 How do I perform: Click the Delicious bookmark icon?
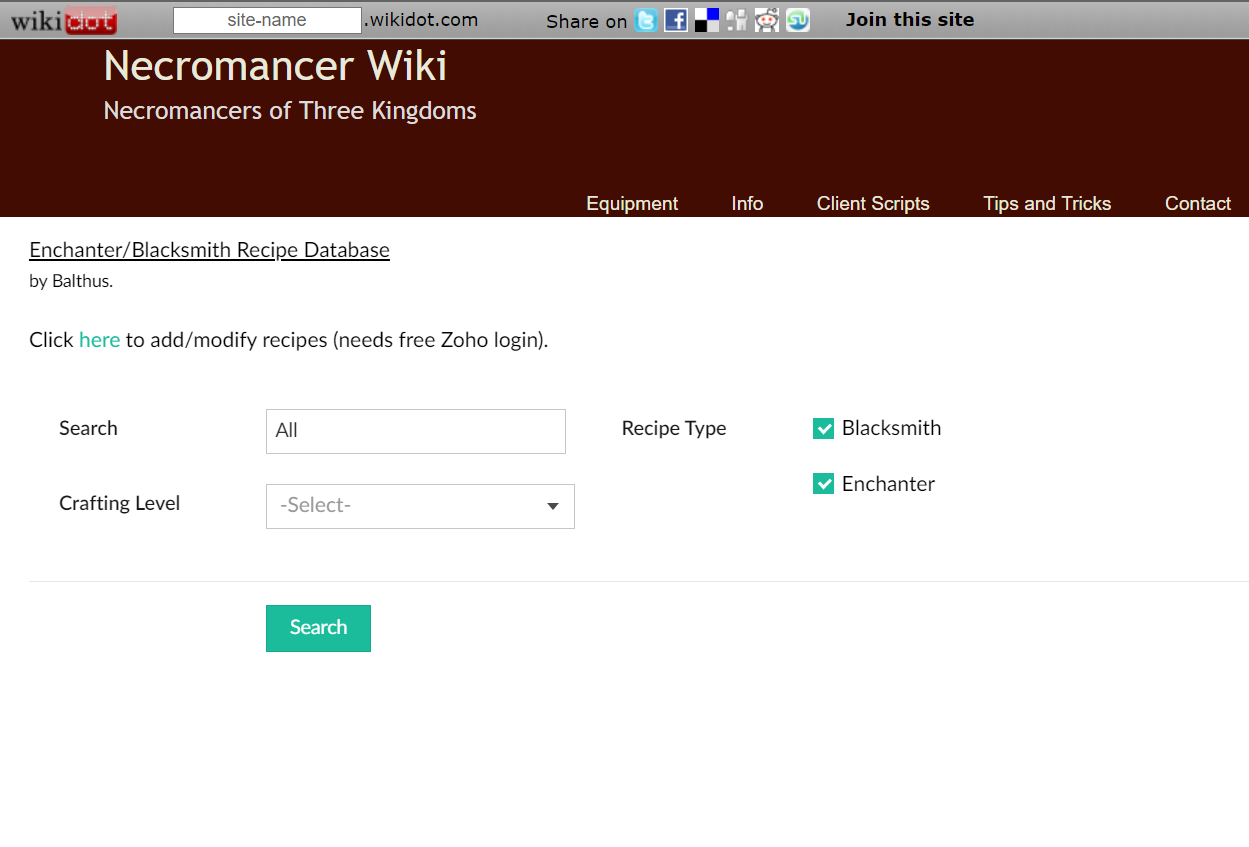(x=707, y=20)
